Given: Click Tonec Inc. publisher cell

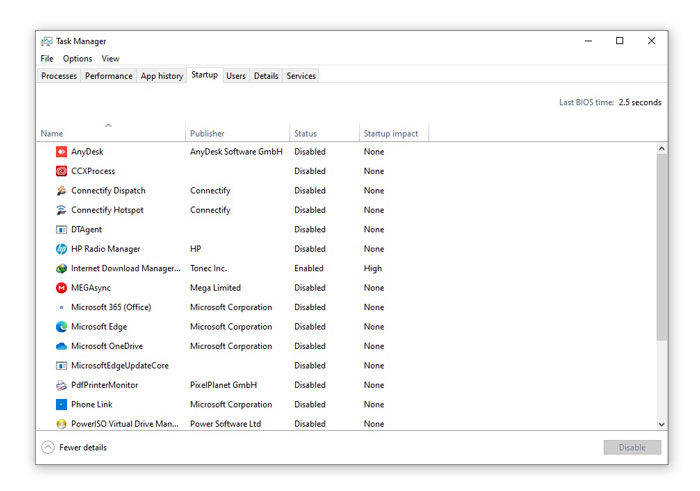Looking at the screenshot, I should point(208,268).
